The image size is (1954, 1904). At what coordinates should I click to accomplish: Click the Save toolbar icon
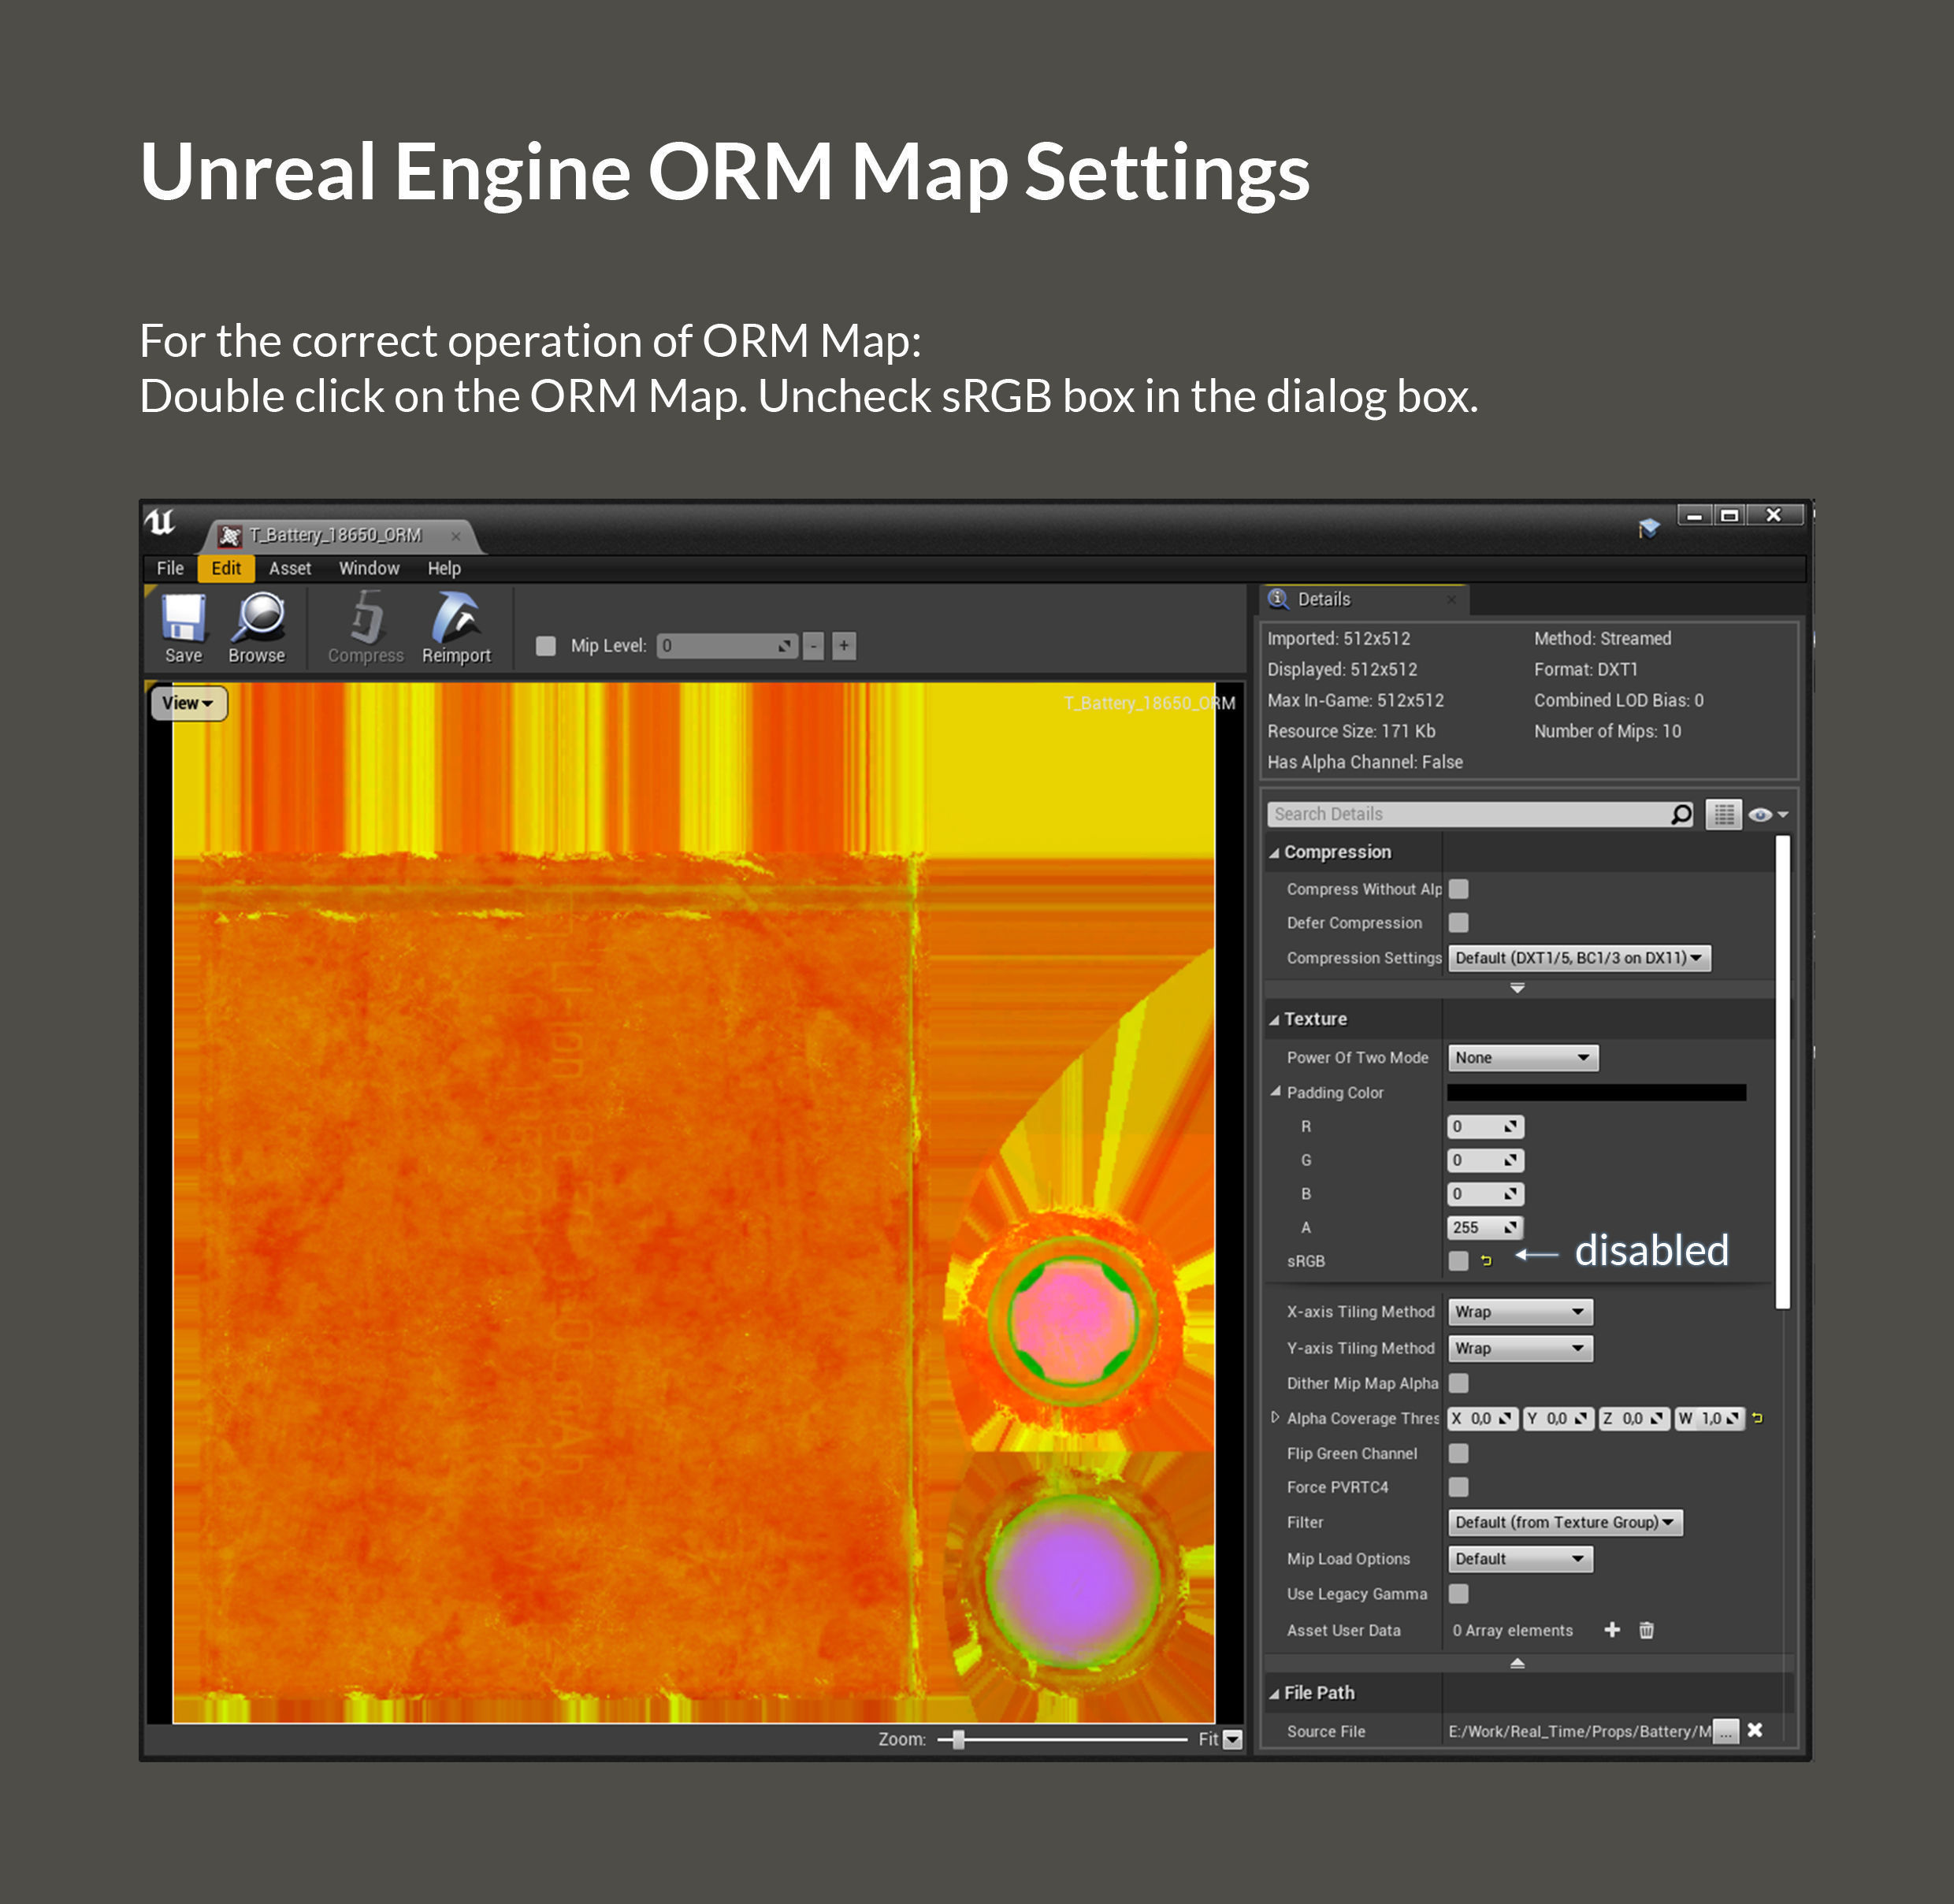click(x=184, y=620)
